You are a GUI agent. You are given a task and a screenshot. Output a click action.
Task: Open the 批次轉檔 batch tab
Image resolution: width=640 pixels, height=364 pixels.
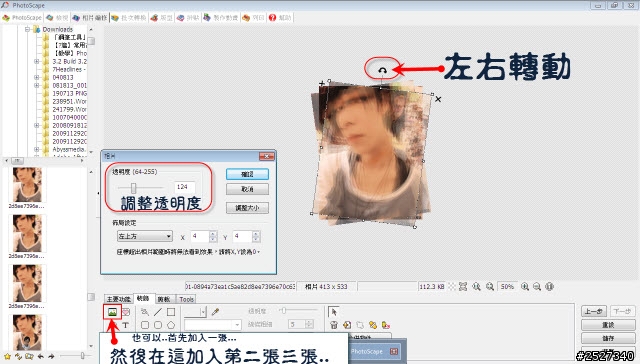point(129,18)
